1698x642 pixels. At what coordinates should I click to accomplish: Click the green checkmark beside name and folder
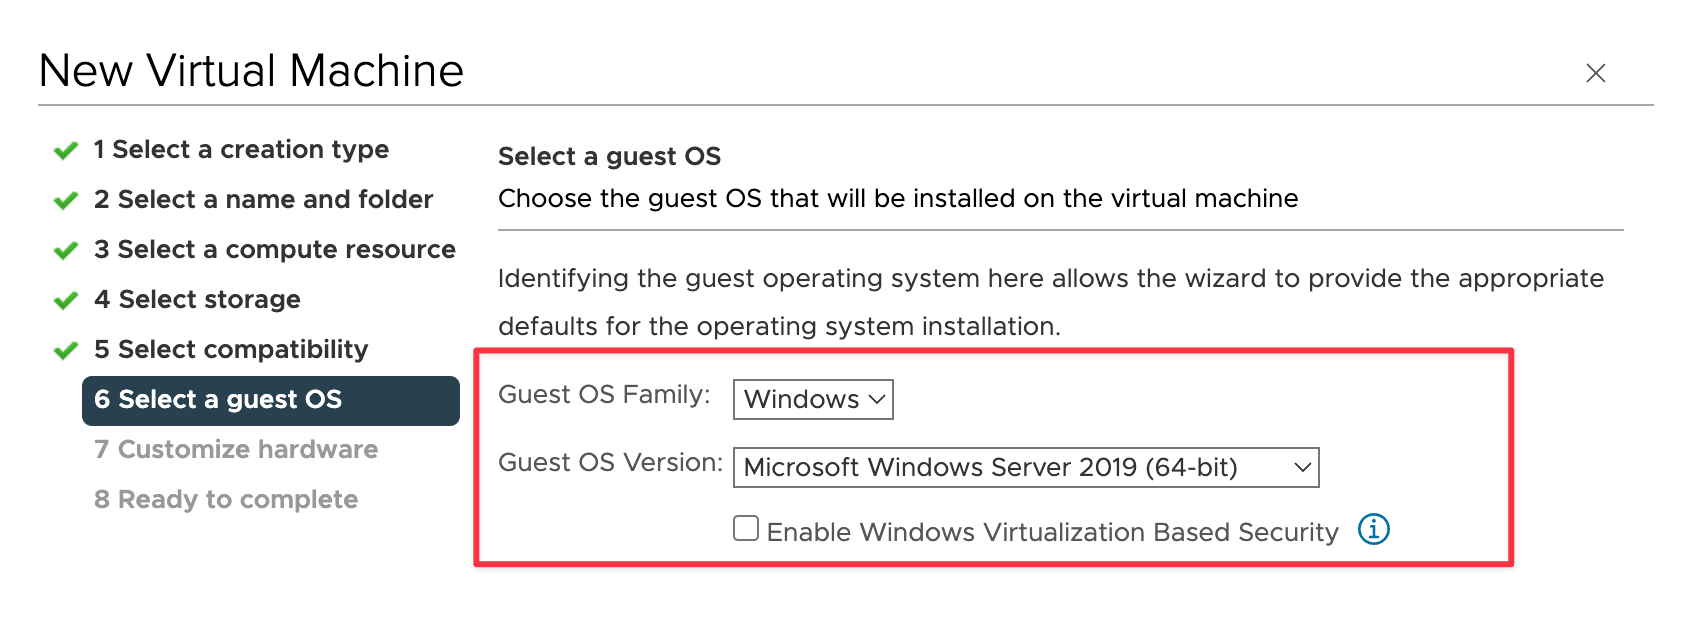[x=66, y=201]
